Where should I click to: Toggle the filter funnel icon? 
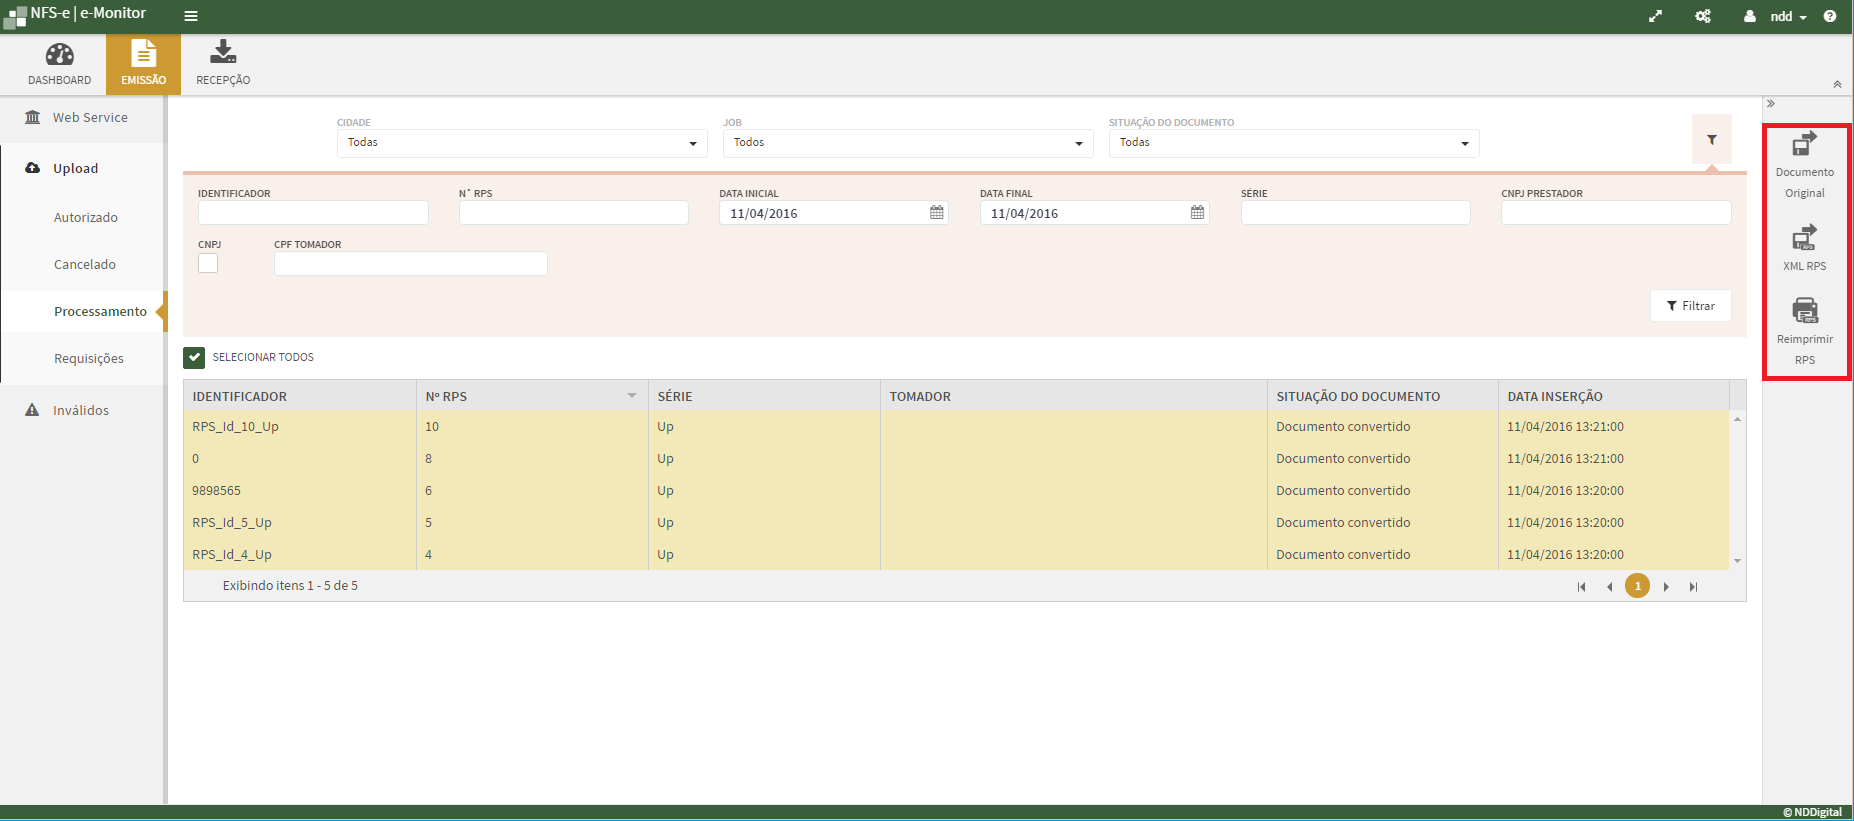1711,140
